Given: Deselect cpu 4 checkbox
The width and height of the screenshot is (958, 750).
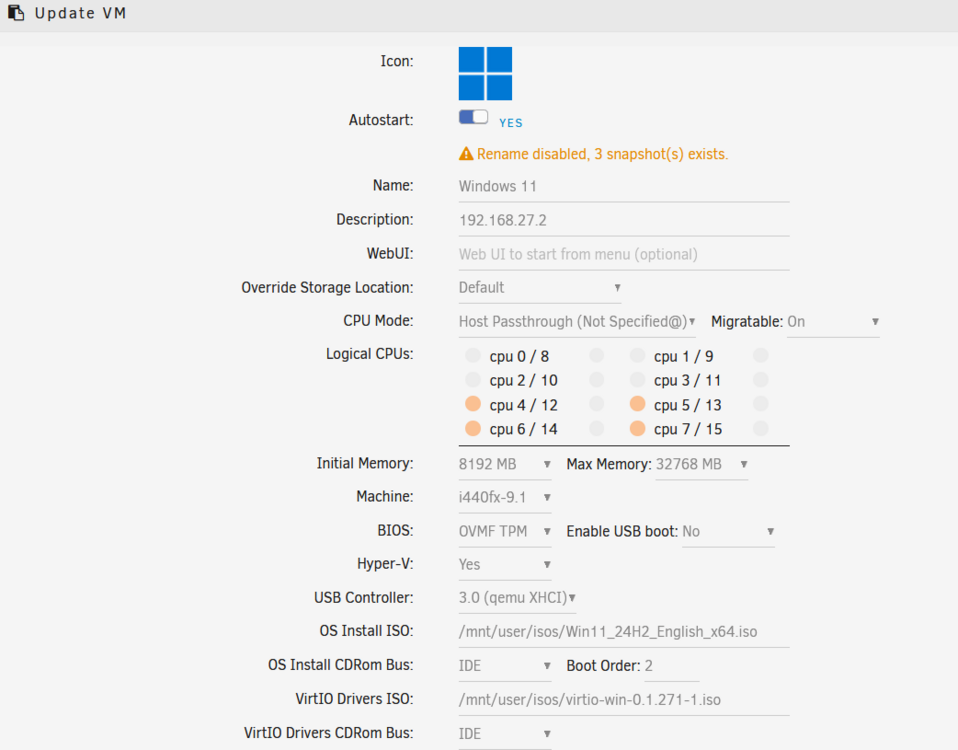Looking at the screenshot, I should [473, 404].
